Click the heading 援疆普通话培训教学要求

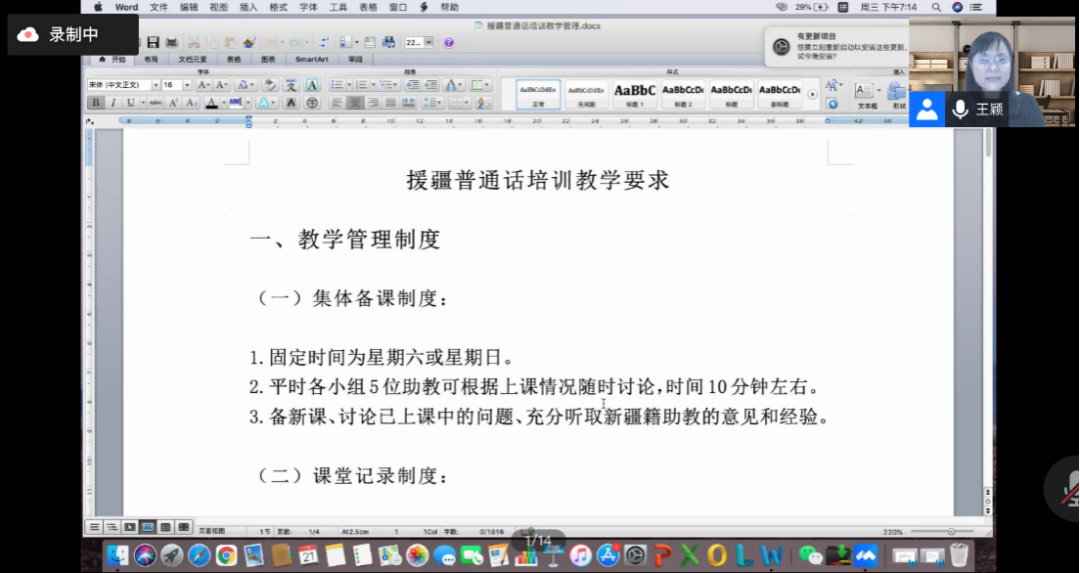pyautogui.click(x=538, y=180)
